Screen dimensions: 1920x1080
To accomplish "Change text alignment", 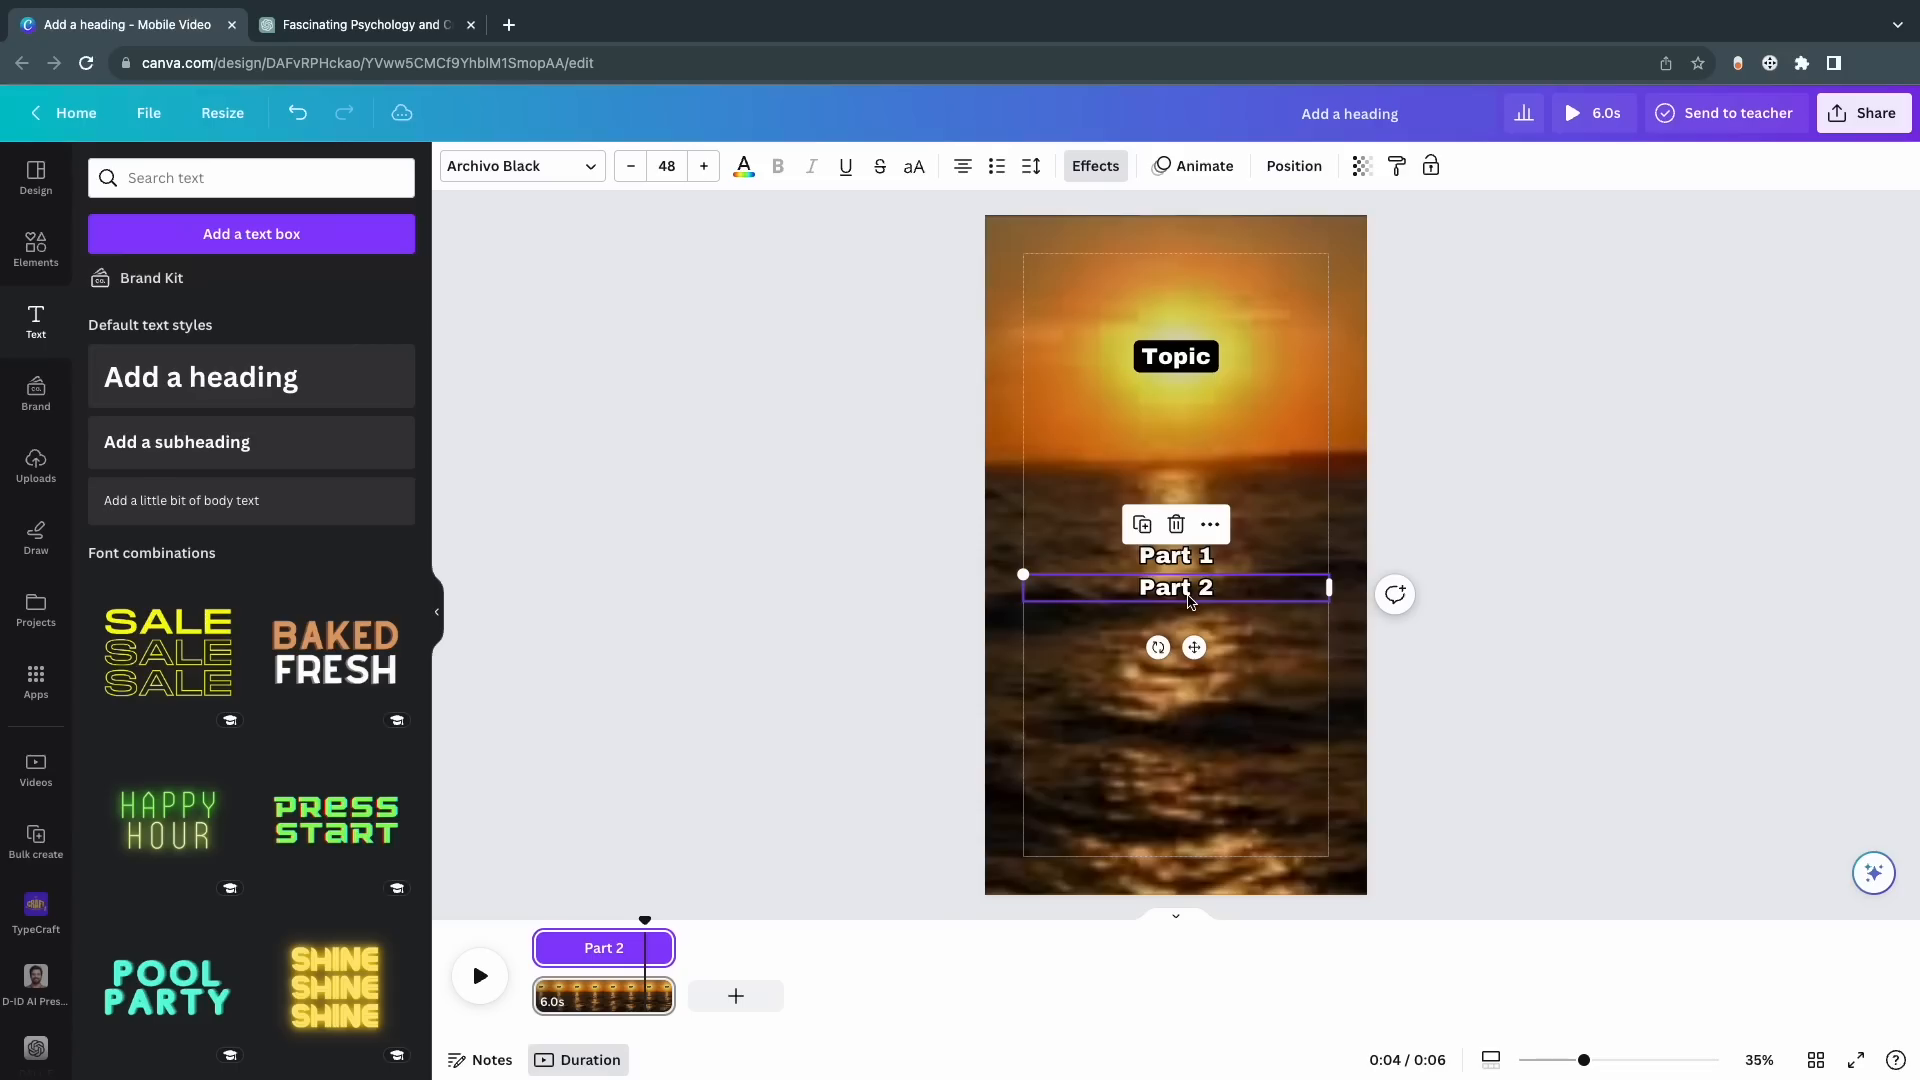I will click(x=963, y=166).
